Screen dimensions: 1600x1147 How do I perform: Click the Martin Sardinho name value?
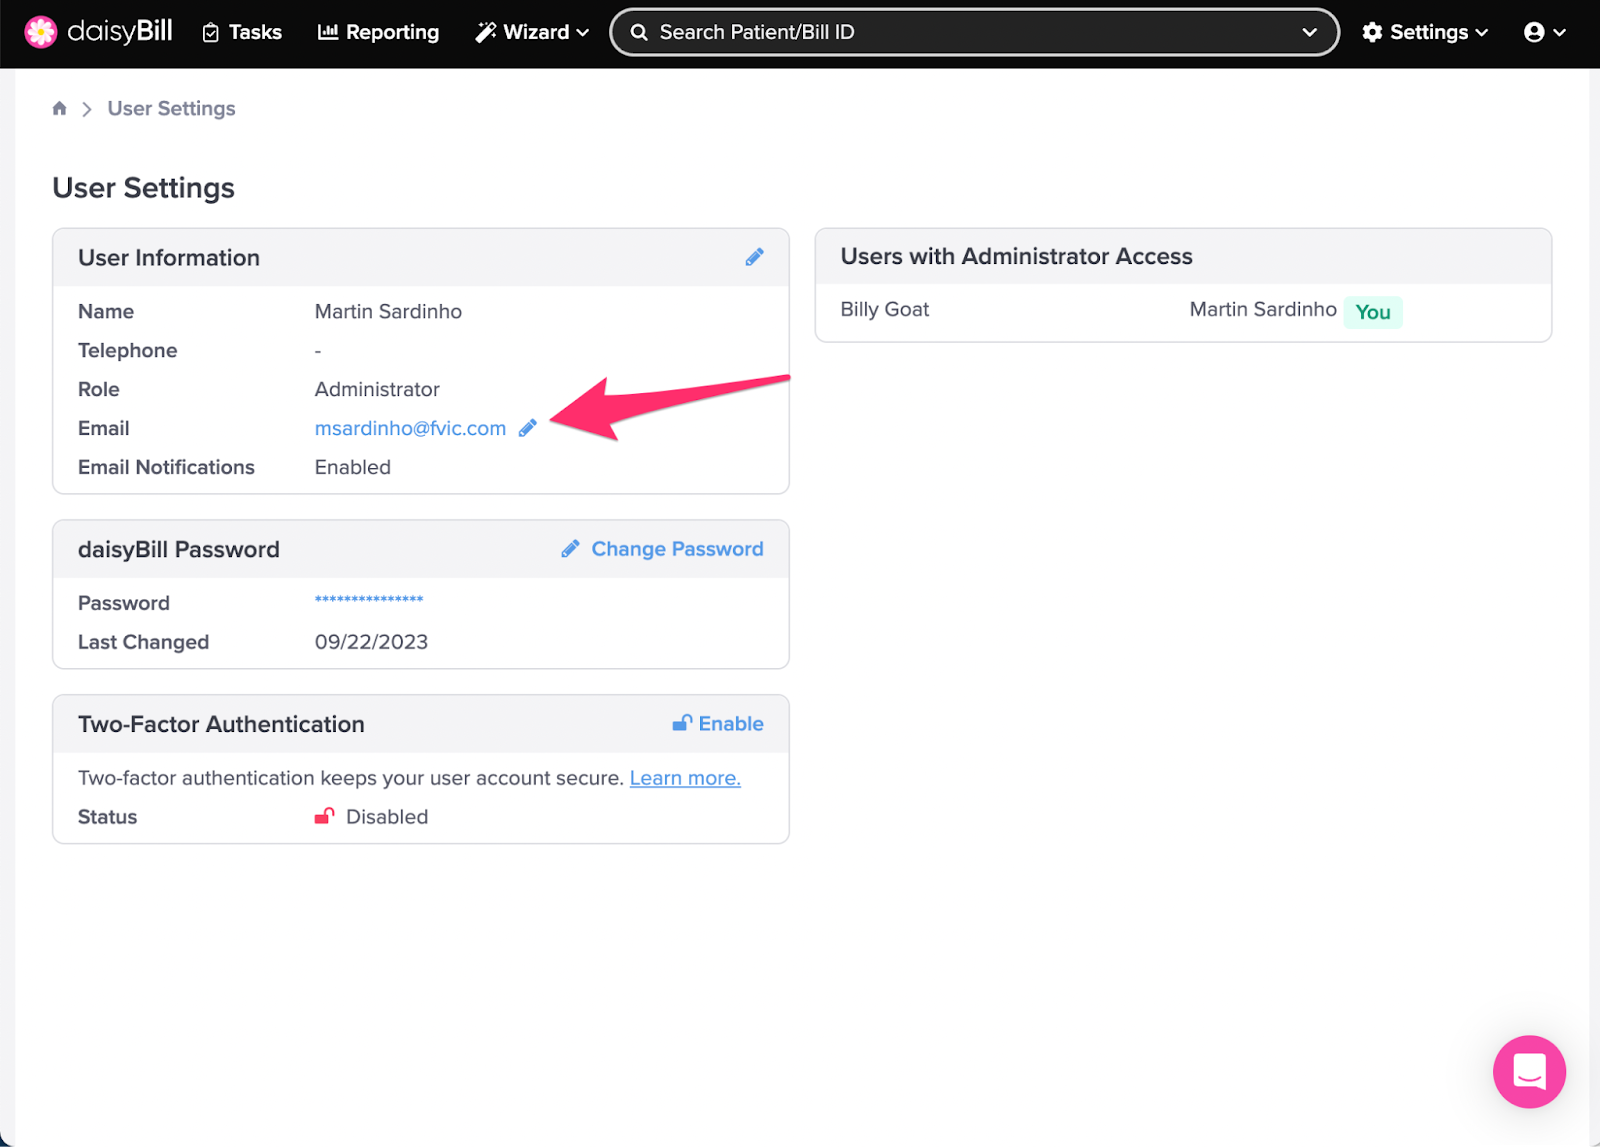pos(388,311)
